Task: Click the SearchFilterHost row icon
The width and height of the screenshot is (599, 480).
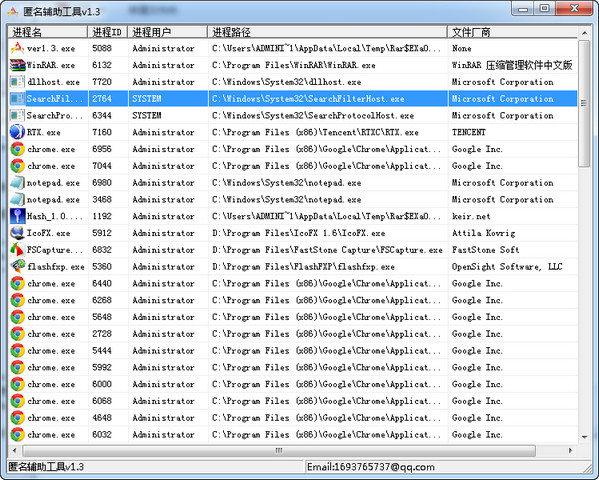Action: click(17, 99)
